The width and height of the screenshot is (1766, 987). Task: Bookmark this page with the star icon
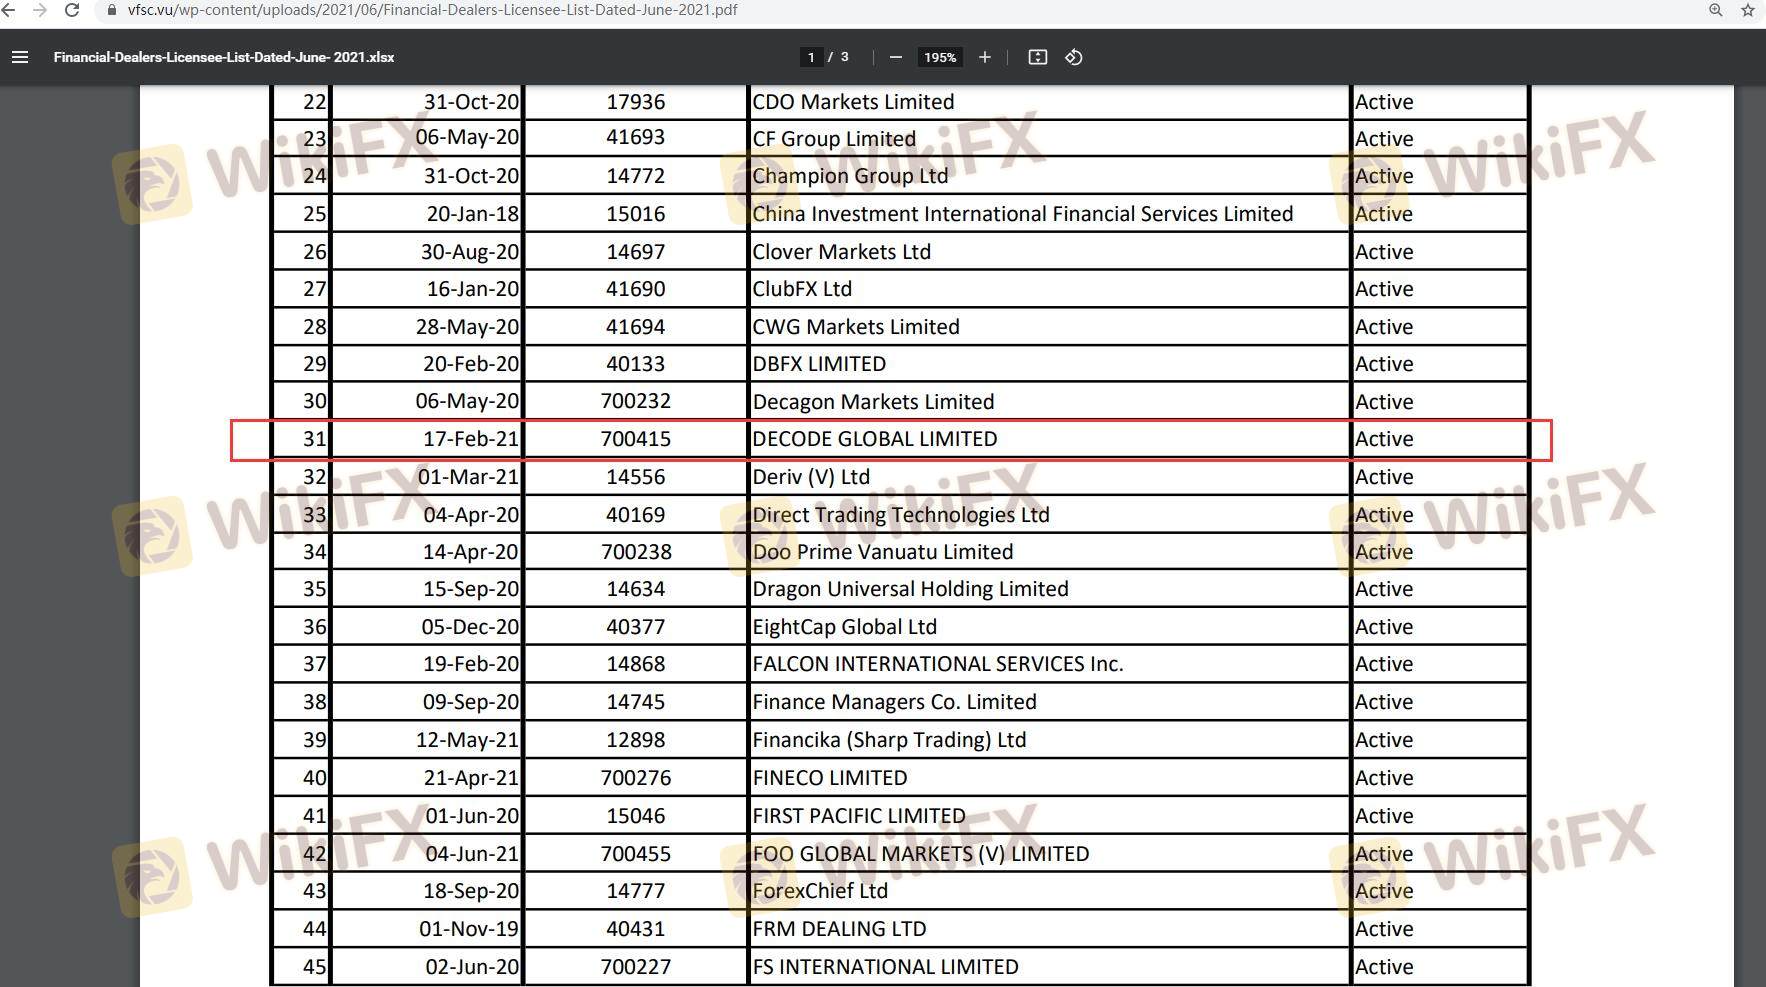coord(1747,10)
